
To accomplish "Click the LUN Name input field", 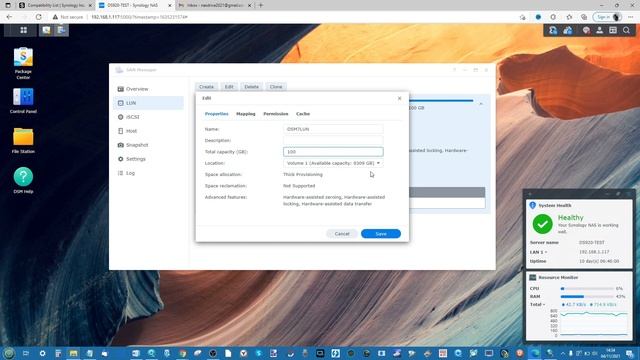I will pyautogui.click(x=333, y=129).
